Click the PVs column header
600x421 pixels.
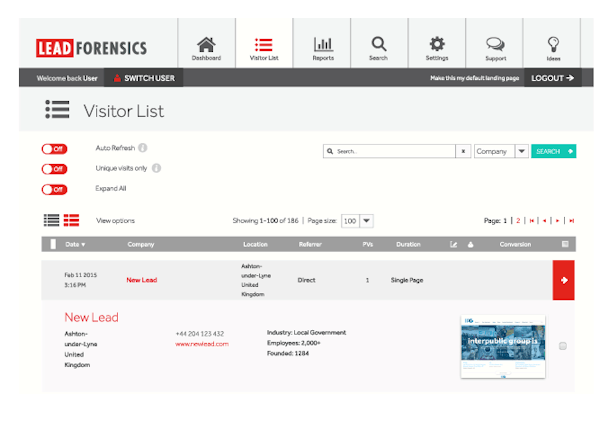coord(367,244)
